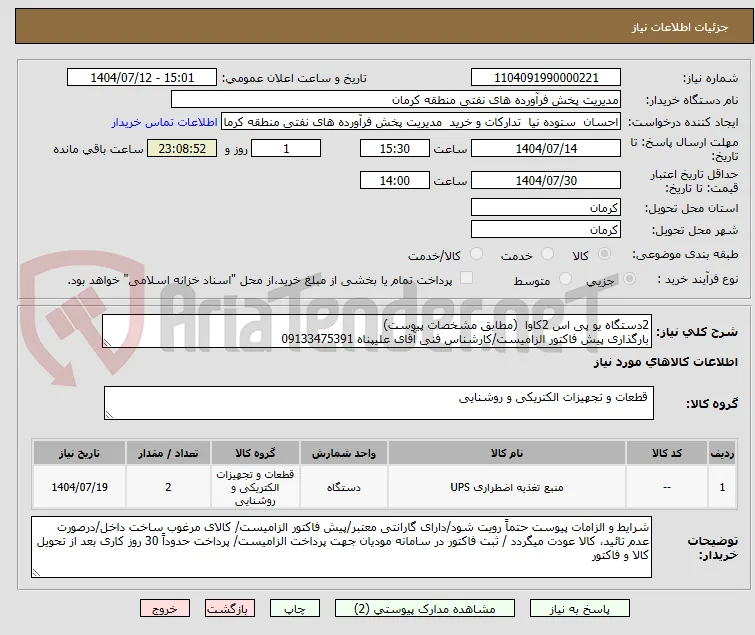Select the خدمت radio button
755x635 pixels.
point(547,254)
